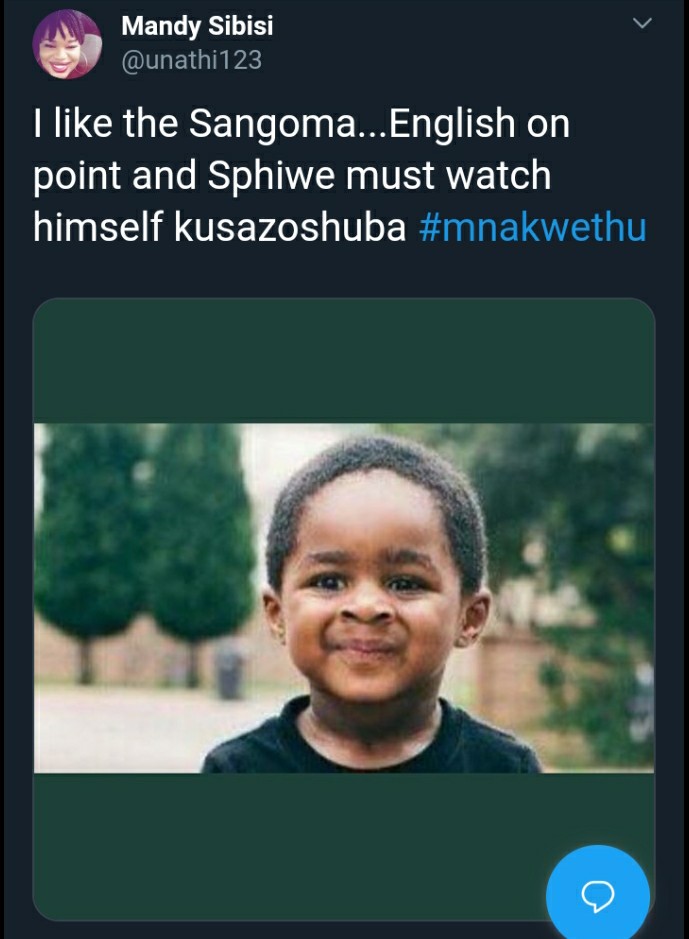The width and height of the screenshot is (689, 939).
Task: Click the blue hashtag text ending the tweet
Action: pyautogui.click(x=533, y=228)
